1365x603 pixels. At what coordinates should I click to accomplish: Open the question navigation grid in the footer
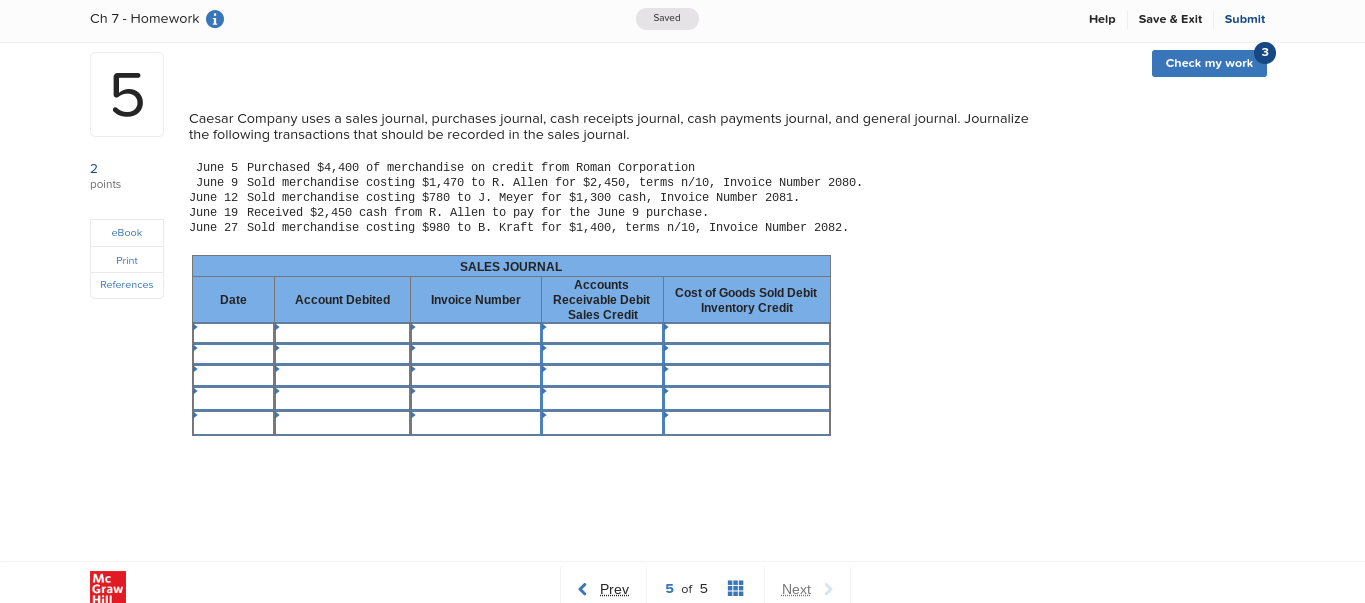[735, 588]
